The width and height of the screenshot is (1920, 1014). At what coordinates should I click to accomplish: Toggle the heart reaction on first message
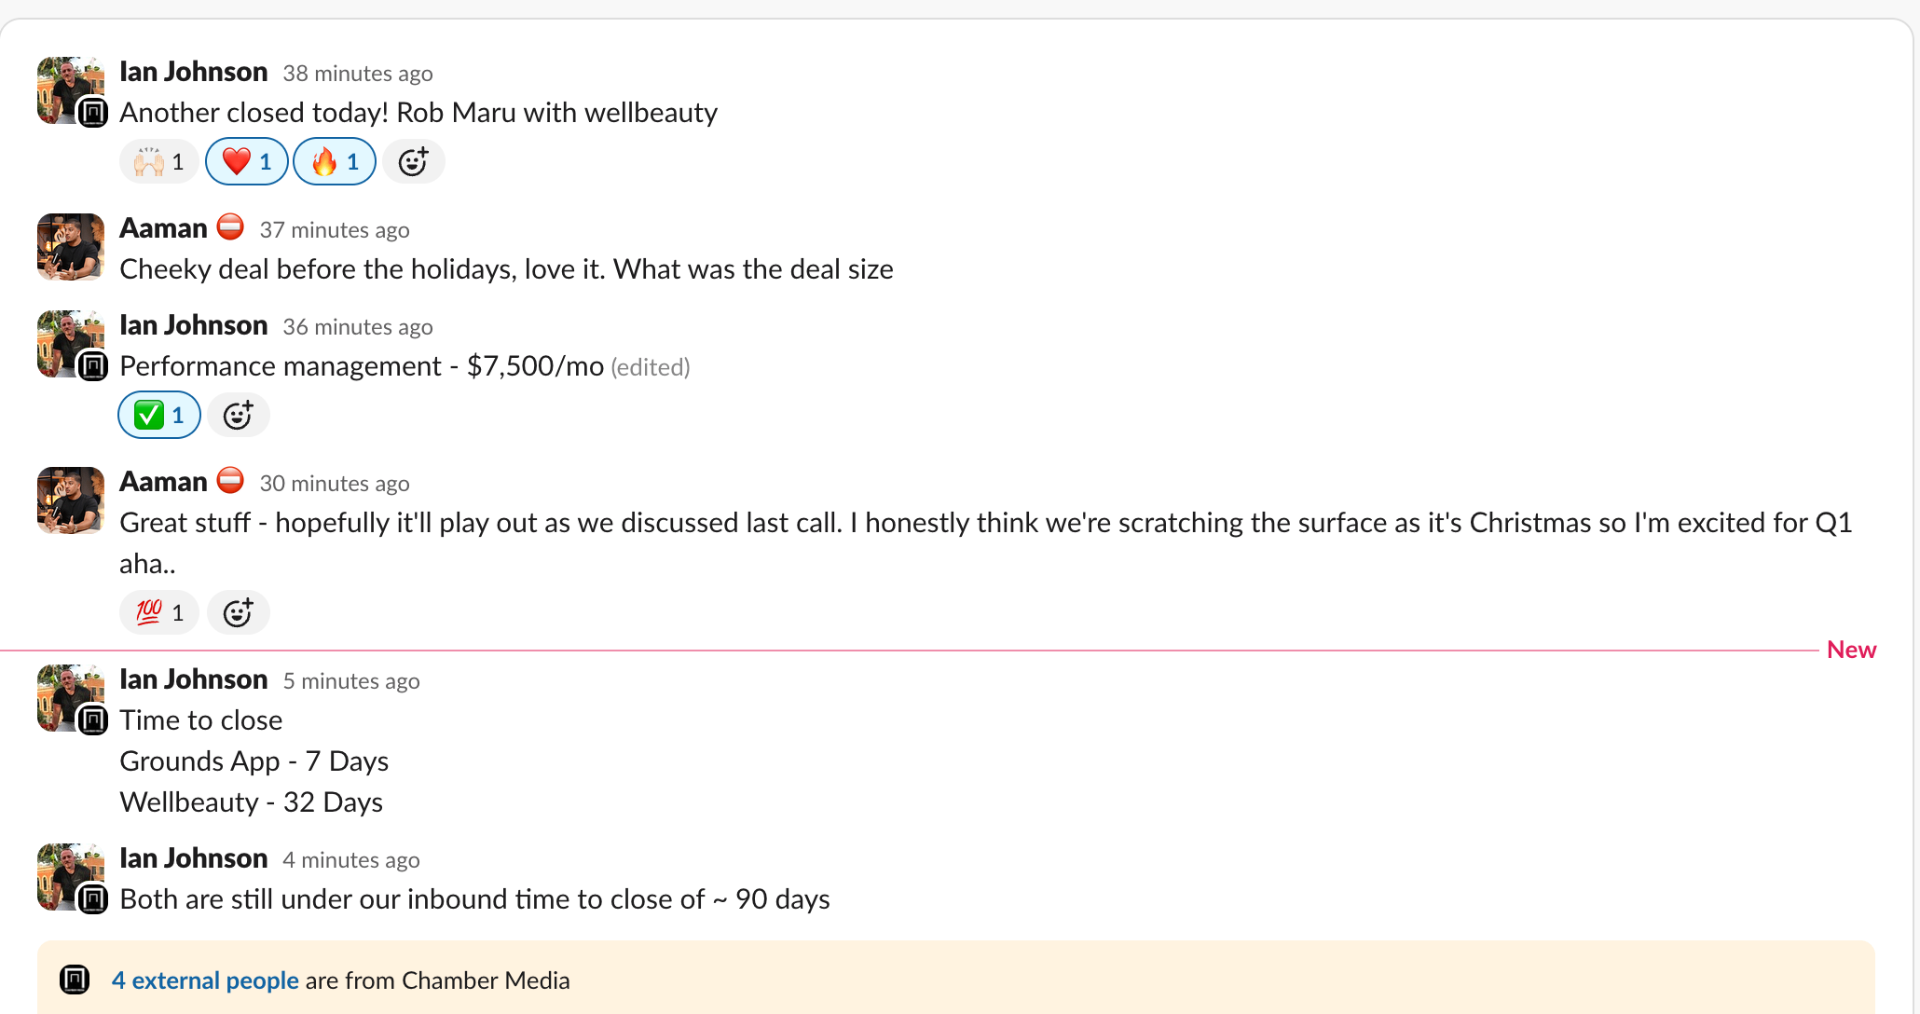[246, 162]
